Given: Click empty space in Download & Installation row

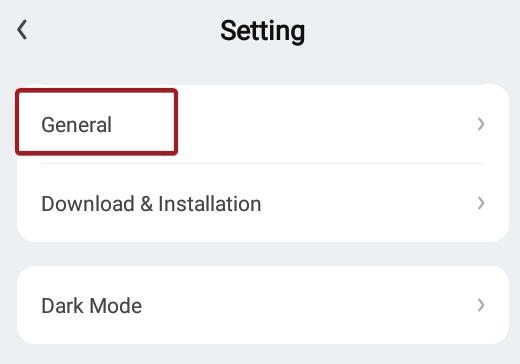Looking at the screenshot, I should coord(367,203).
